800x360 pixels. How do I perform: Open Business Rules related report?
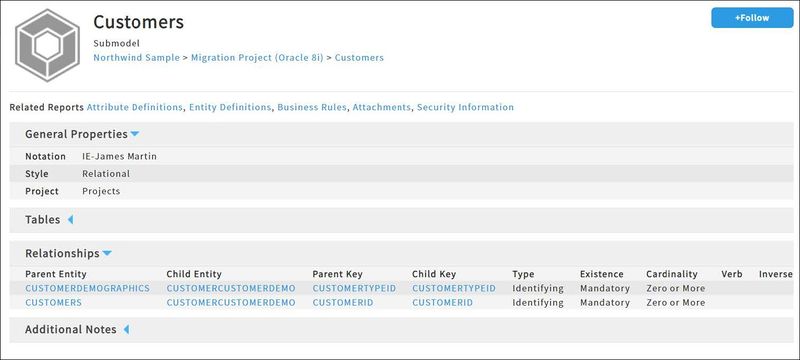coord(312,107)
